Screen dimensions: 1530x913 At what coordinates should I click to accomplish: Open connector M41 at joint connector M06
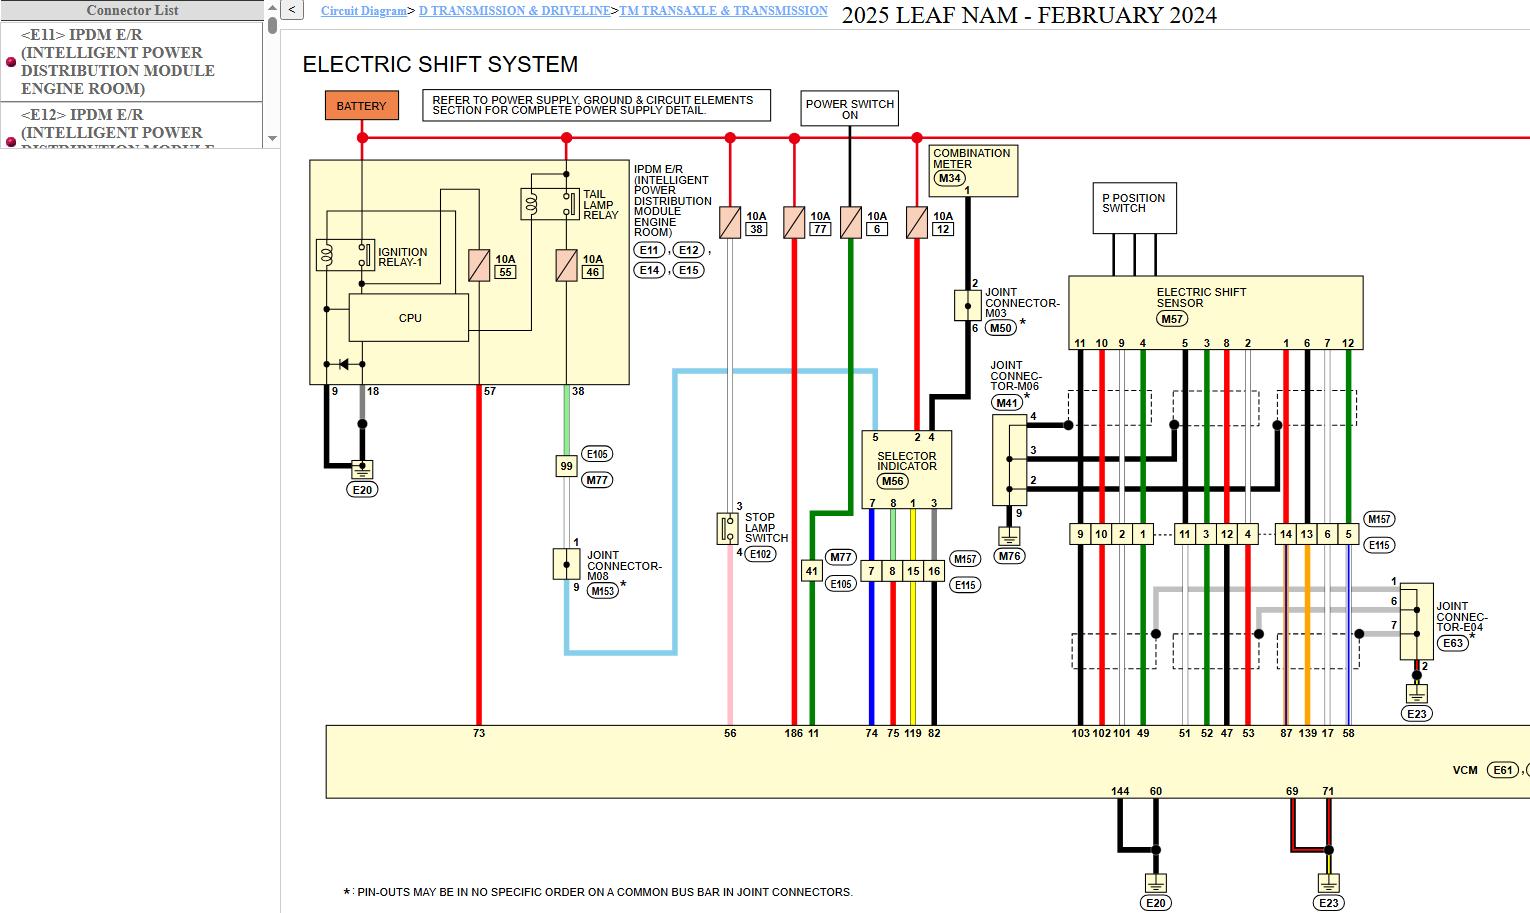[x=1007, y=403]
